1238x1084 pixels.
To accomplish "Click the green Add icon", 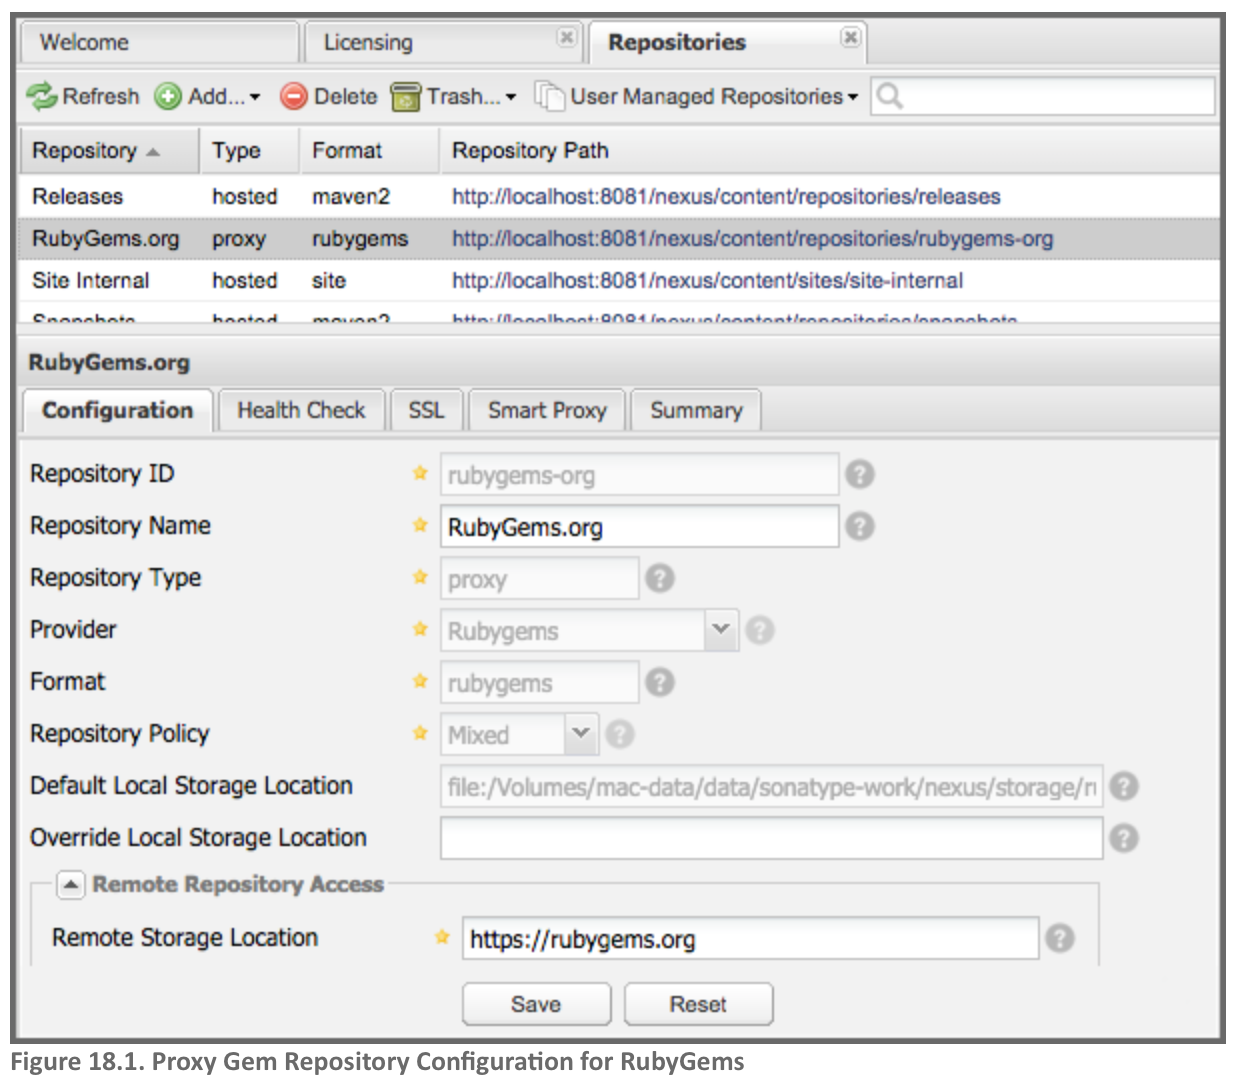I will pos(168,97).
